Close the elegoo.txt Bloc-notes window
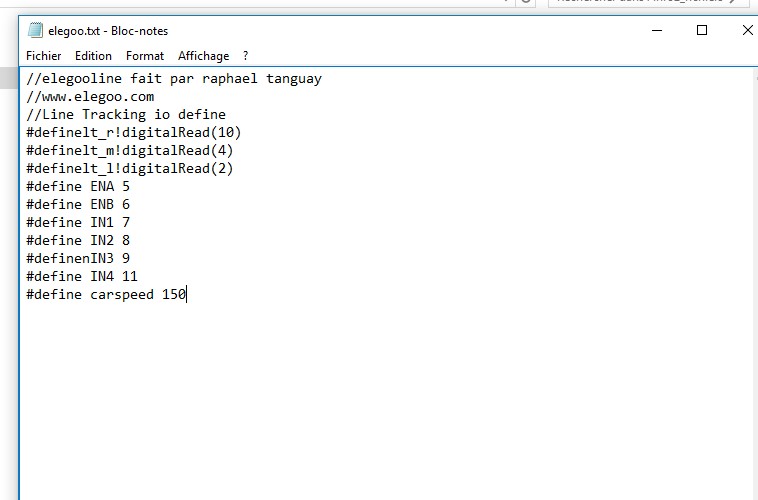The width and height of the screenshot is (758, 500). pyautogui.click(x=747, y=30)
